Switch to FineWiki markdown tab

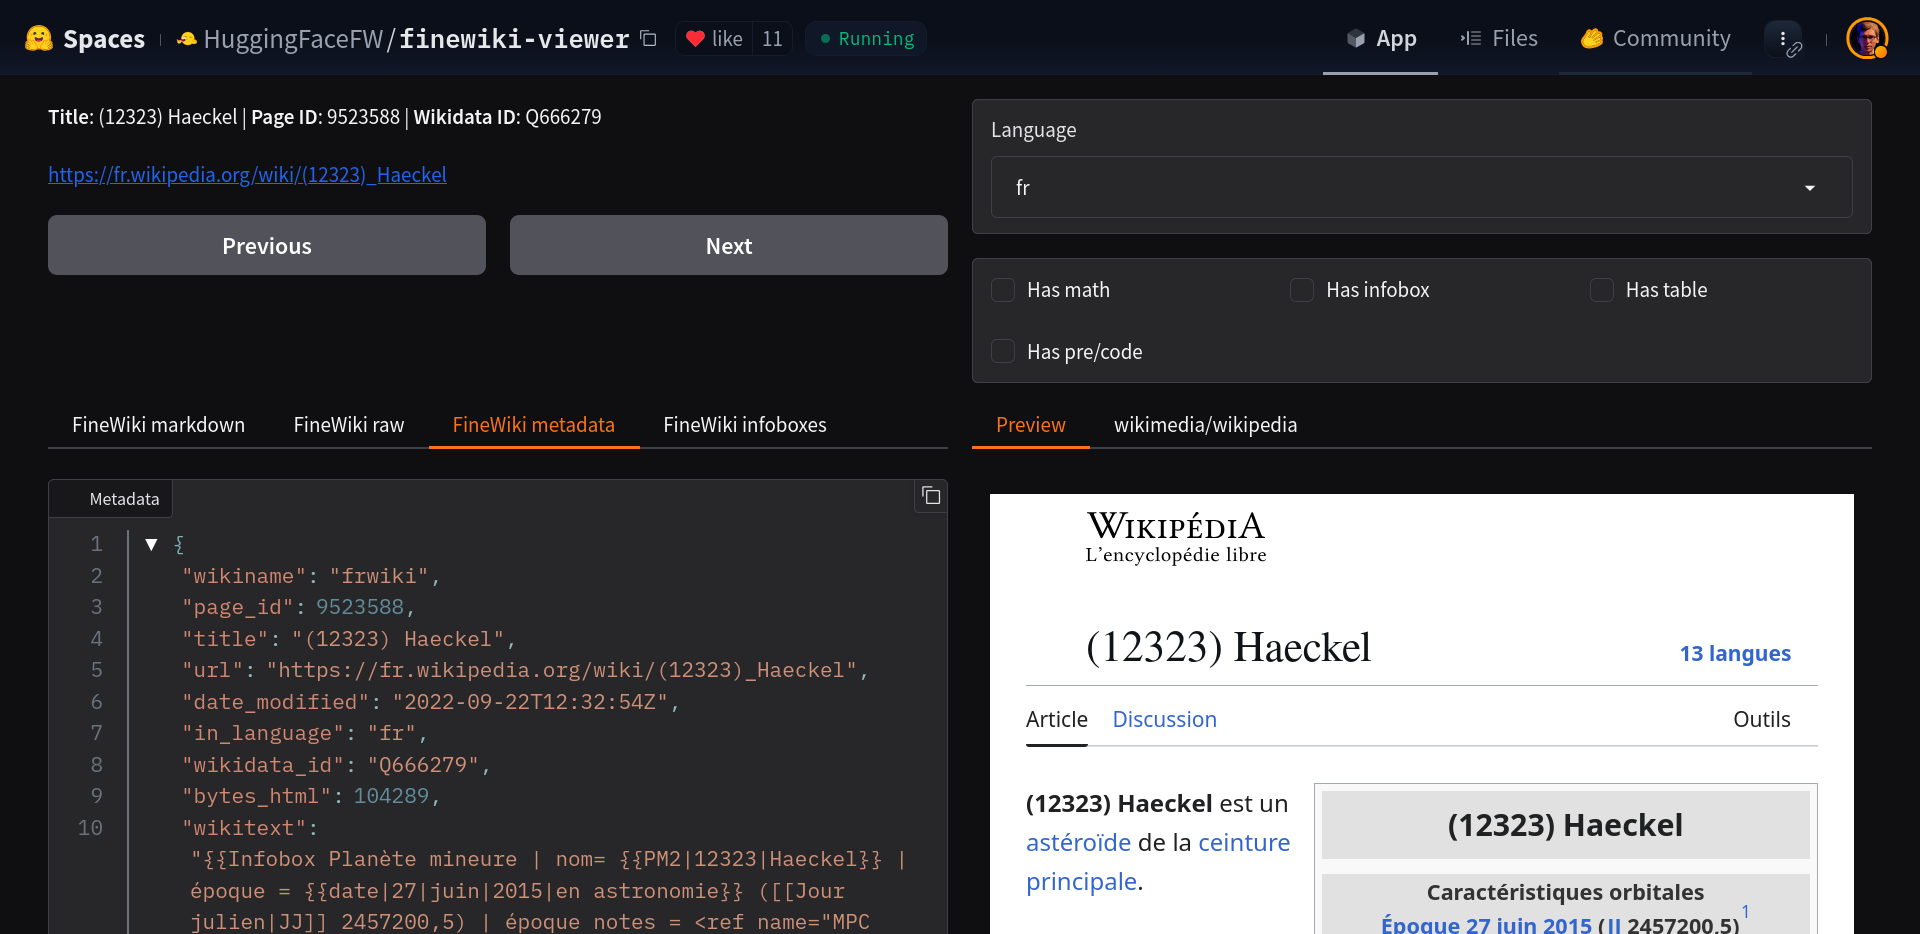(158, 425)
